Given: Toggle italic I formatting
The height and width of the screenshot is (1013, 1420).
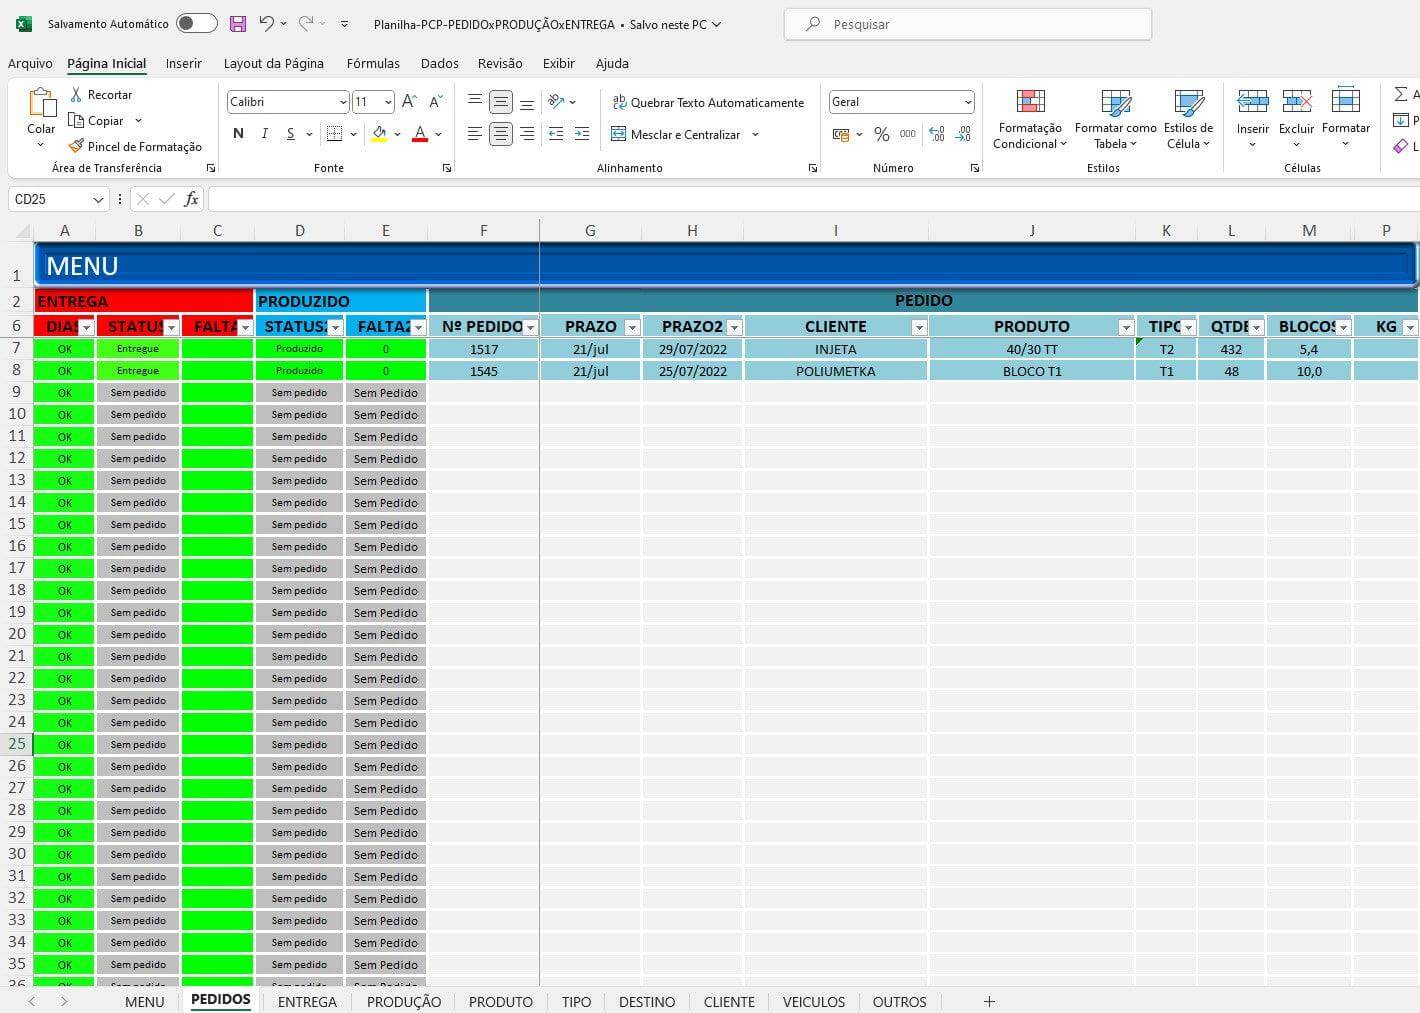Looking at the screenshot, I should coord(264,134).
